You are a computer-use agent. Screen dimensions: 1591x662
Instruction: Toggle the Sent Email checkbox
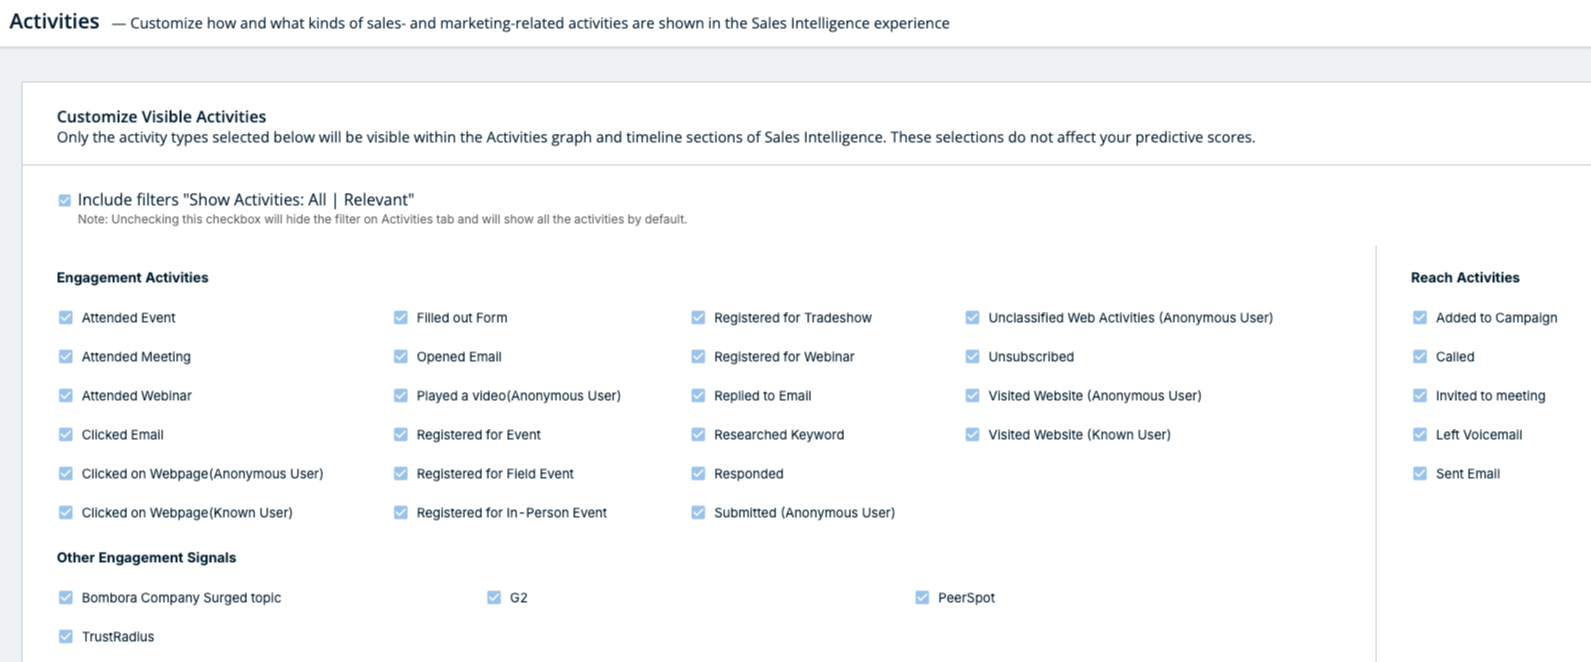point(1420,474)
